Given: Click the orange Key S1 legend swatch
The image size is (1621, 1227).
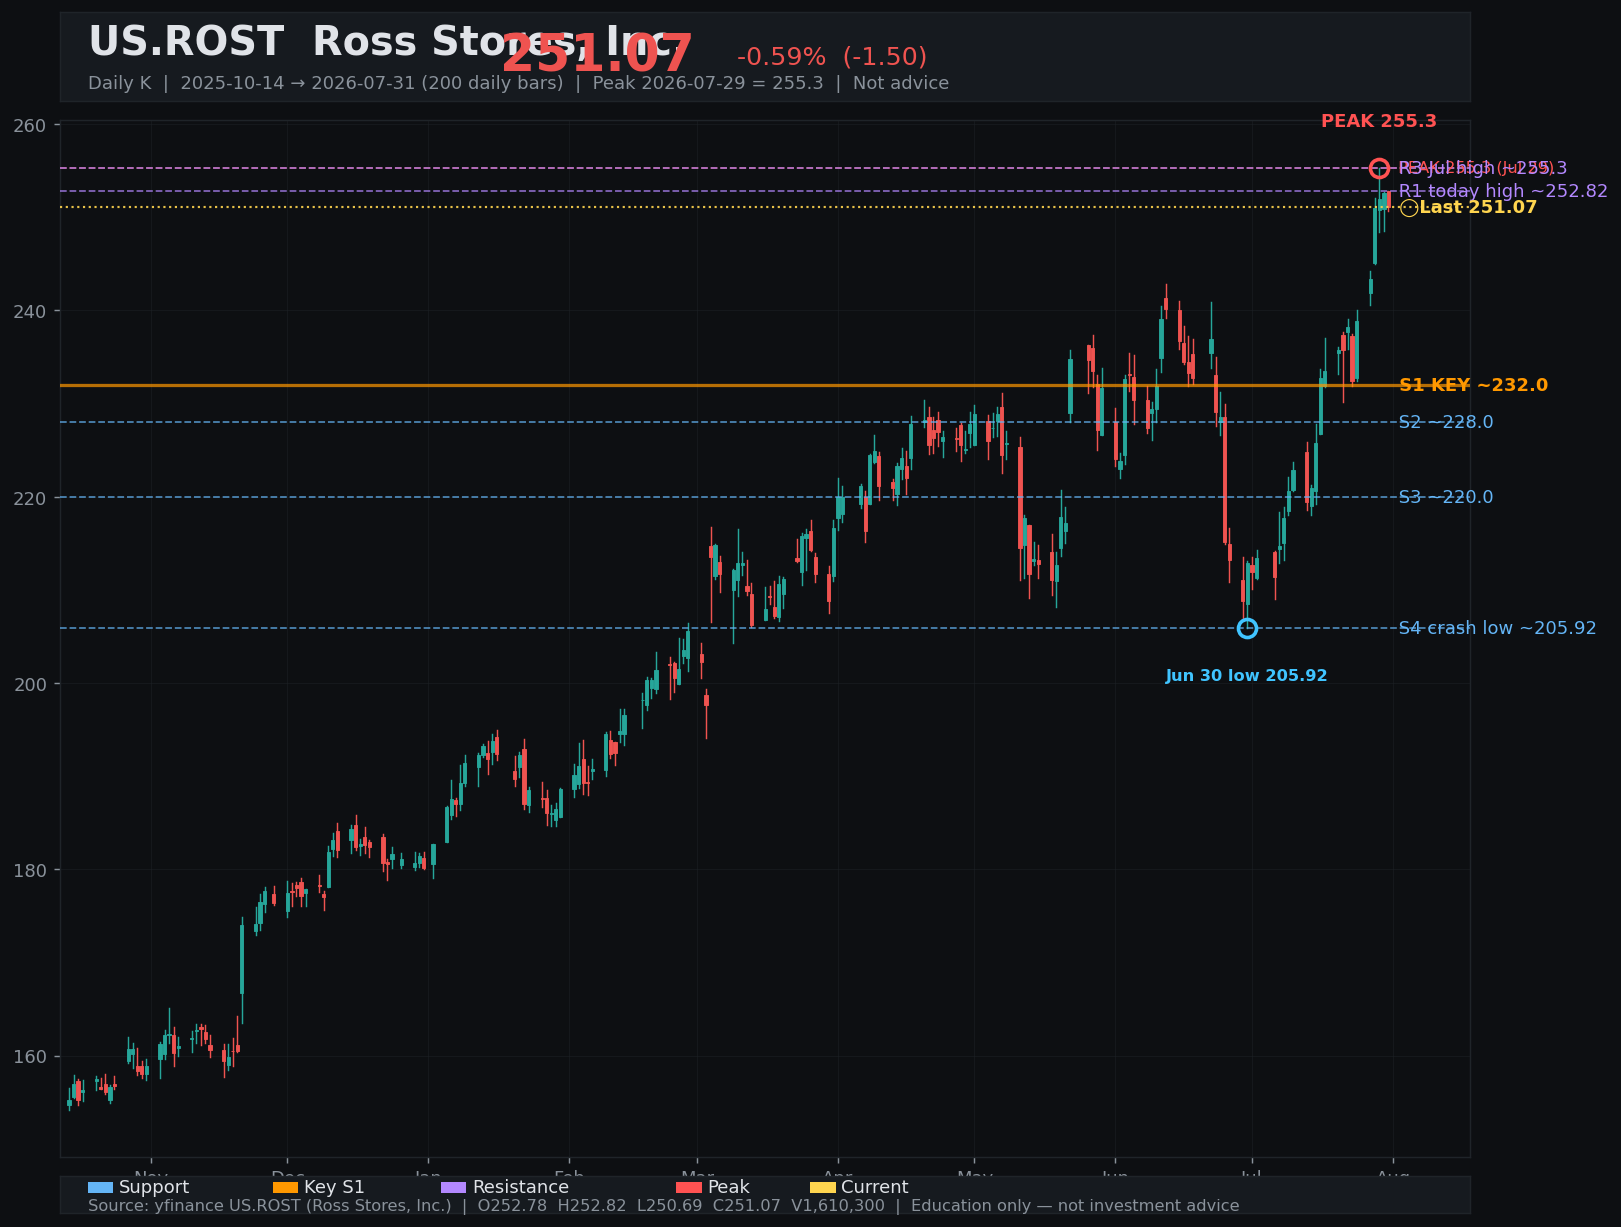Looking at the screenshot, I should coord(285,1187).
